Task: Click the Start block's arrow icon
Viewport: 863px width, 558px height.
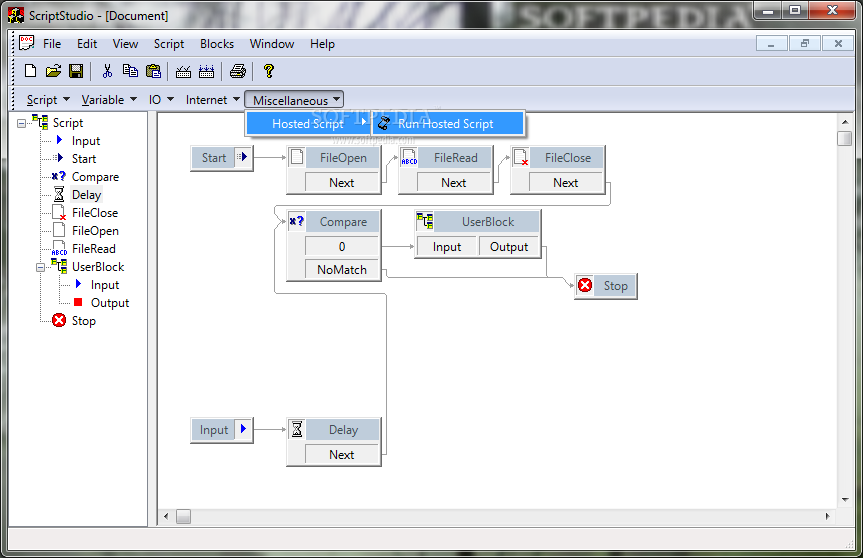Action: coord(242,157)
